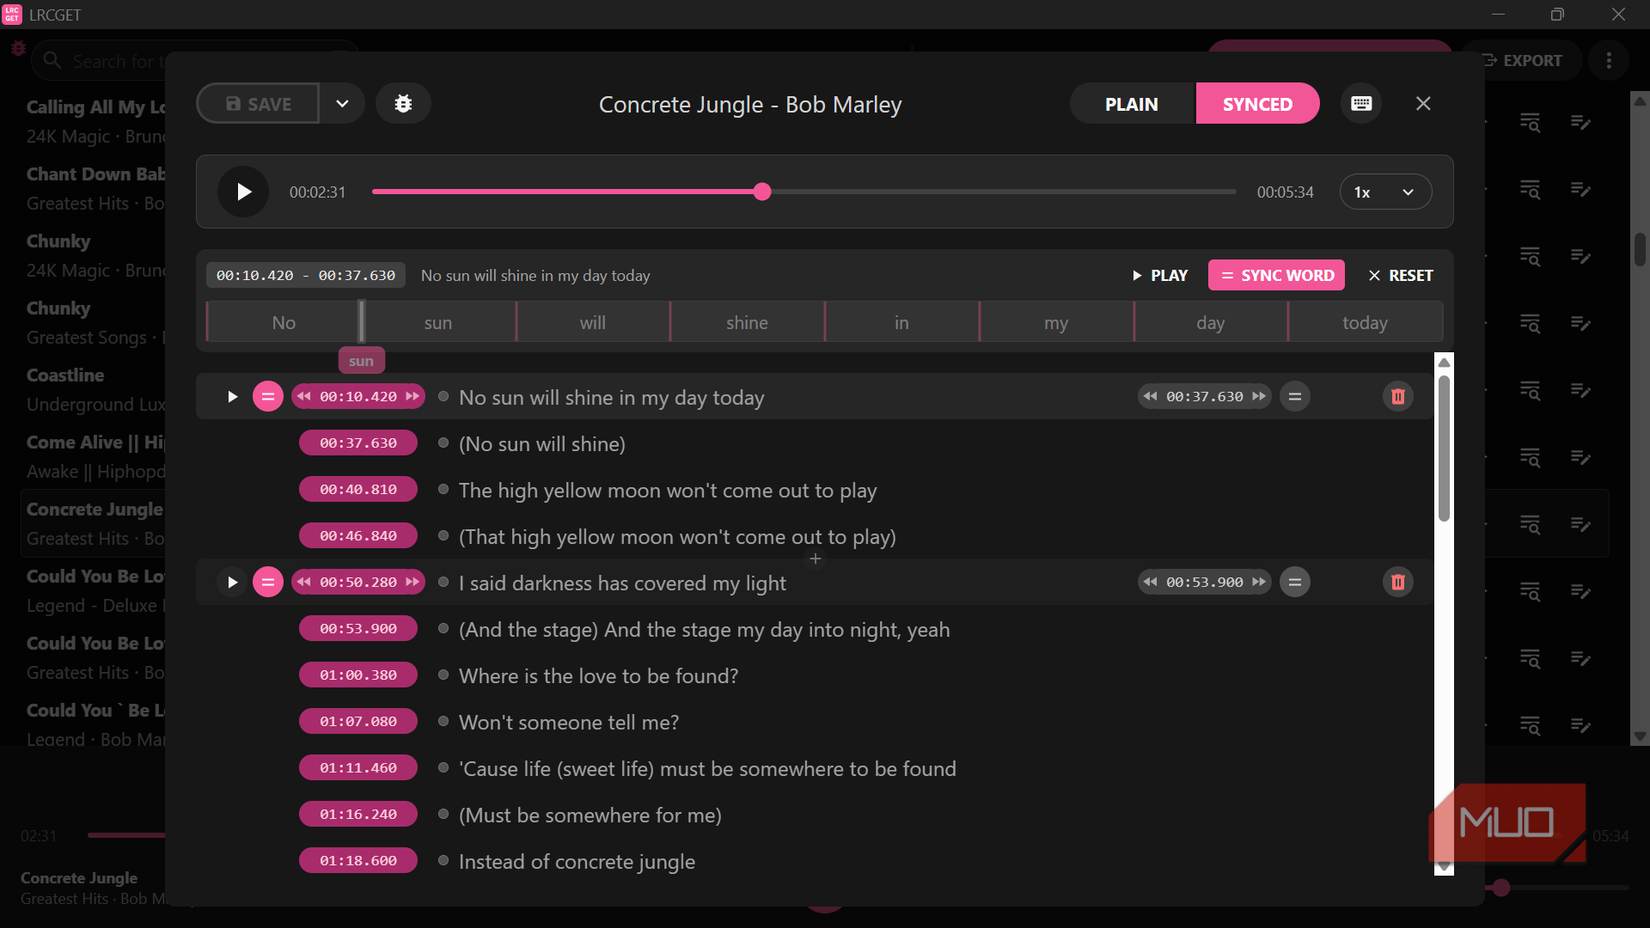Screen dimensions: 1650x928
Task: Click the SAVE button
Action: tap(258, 104)
